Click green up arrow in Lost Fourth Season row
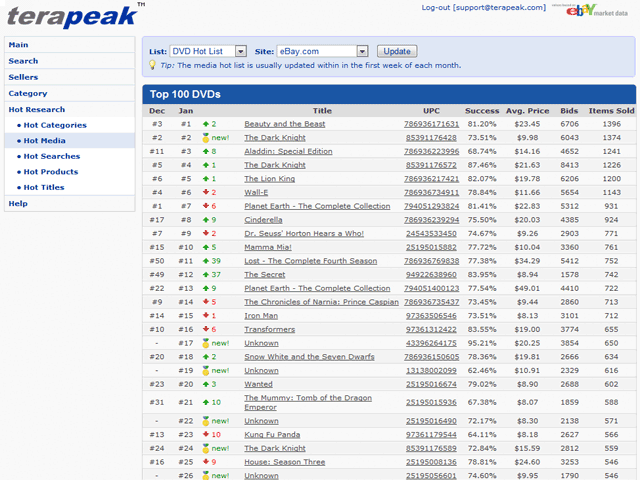 (x=206, y=261)
